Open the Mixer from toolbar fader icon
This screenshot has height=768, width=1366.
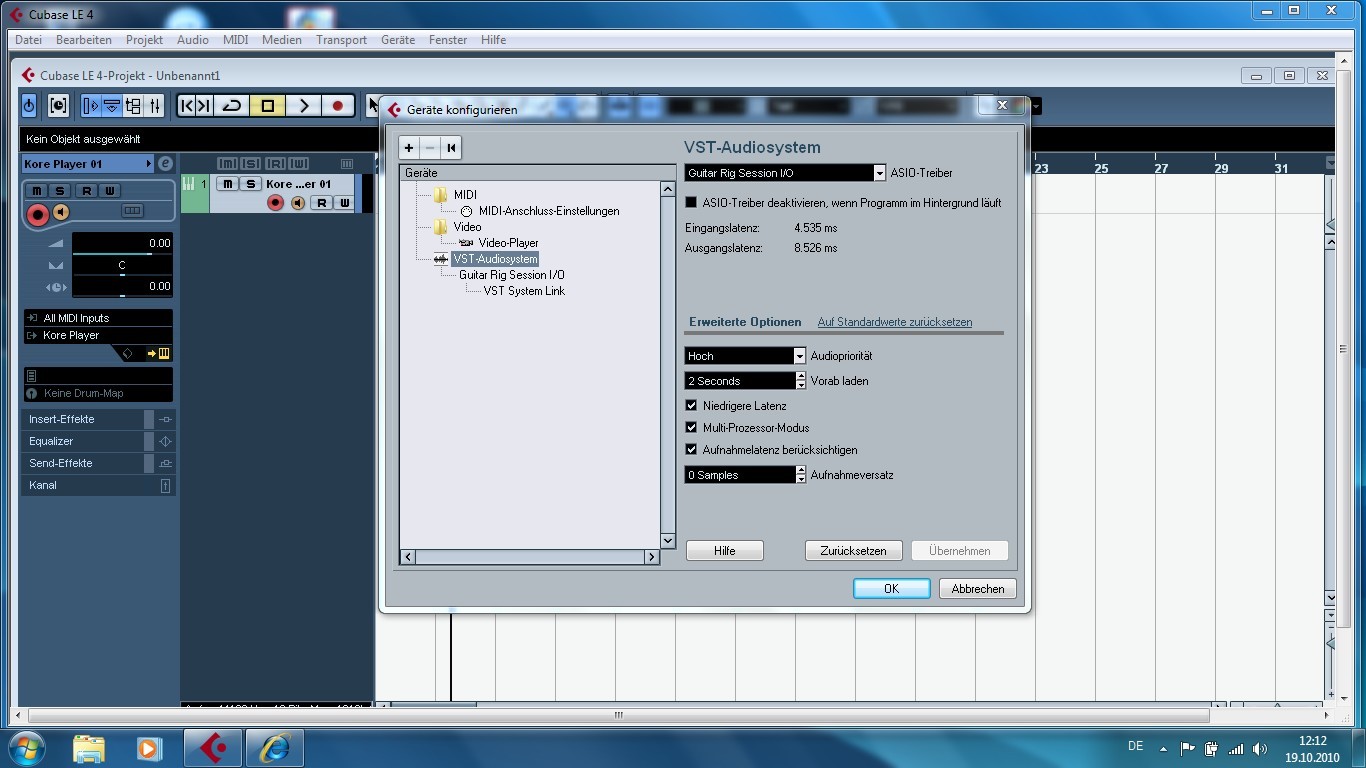click(x=154, y=105)
